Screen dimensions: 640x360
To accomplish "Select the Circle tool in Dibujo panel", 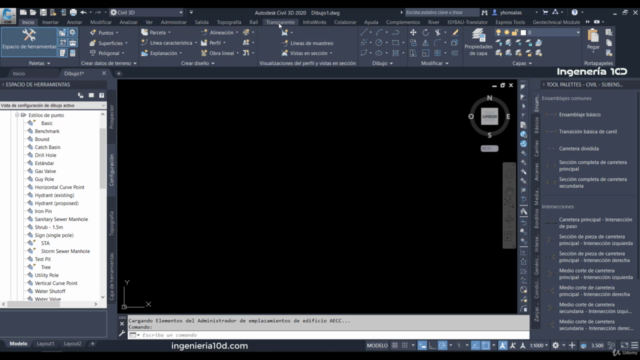I will pyautogui.click(x=379, y=42).
